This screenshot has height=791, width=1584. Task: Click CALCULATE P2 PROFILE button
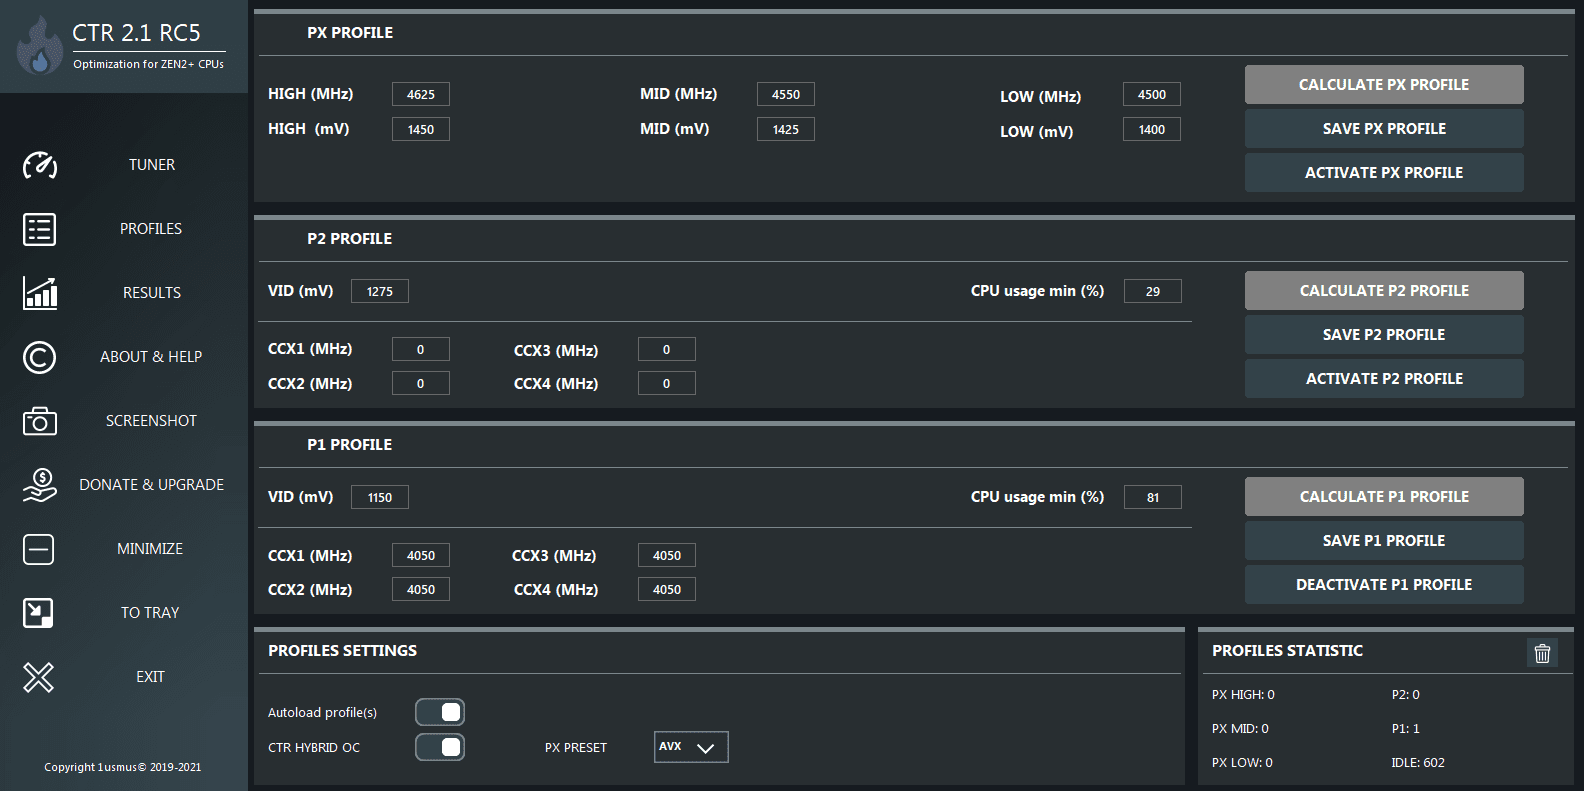click(x=1384, y=291)
